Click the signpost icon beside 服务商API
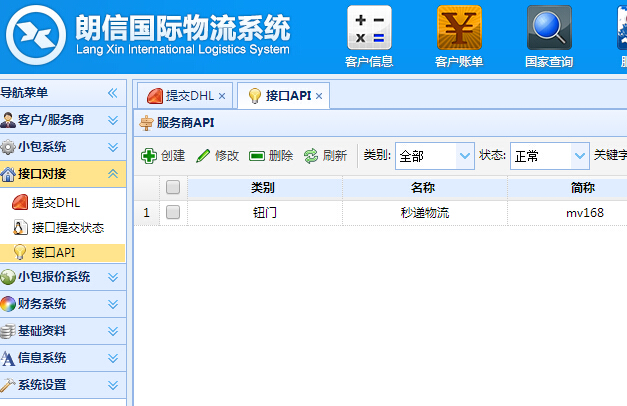 [x=146, y=123]
